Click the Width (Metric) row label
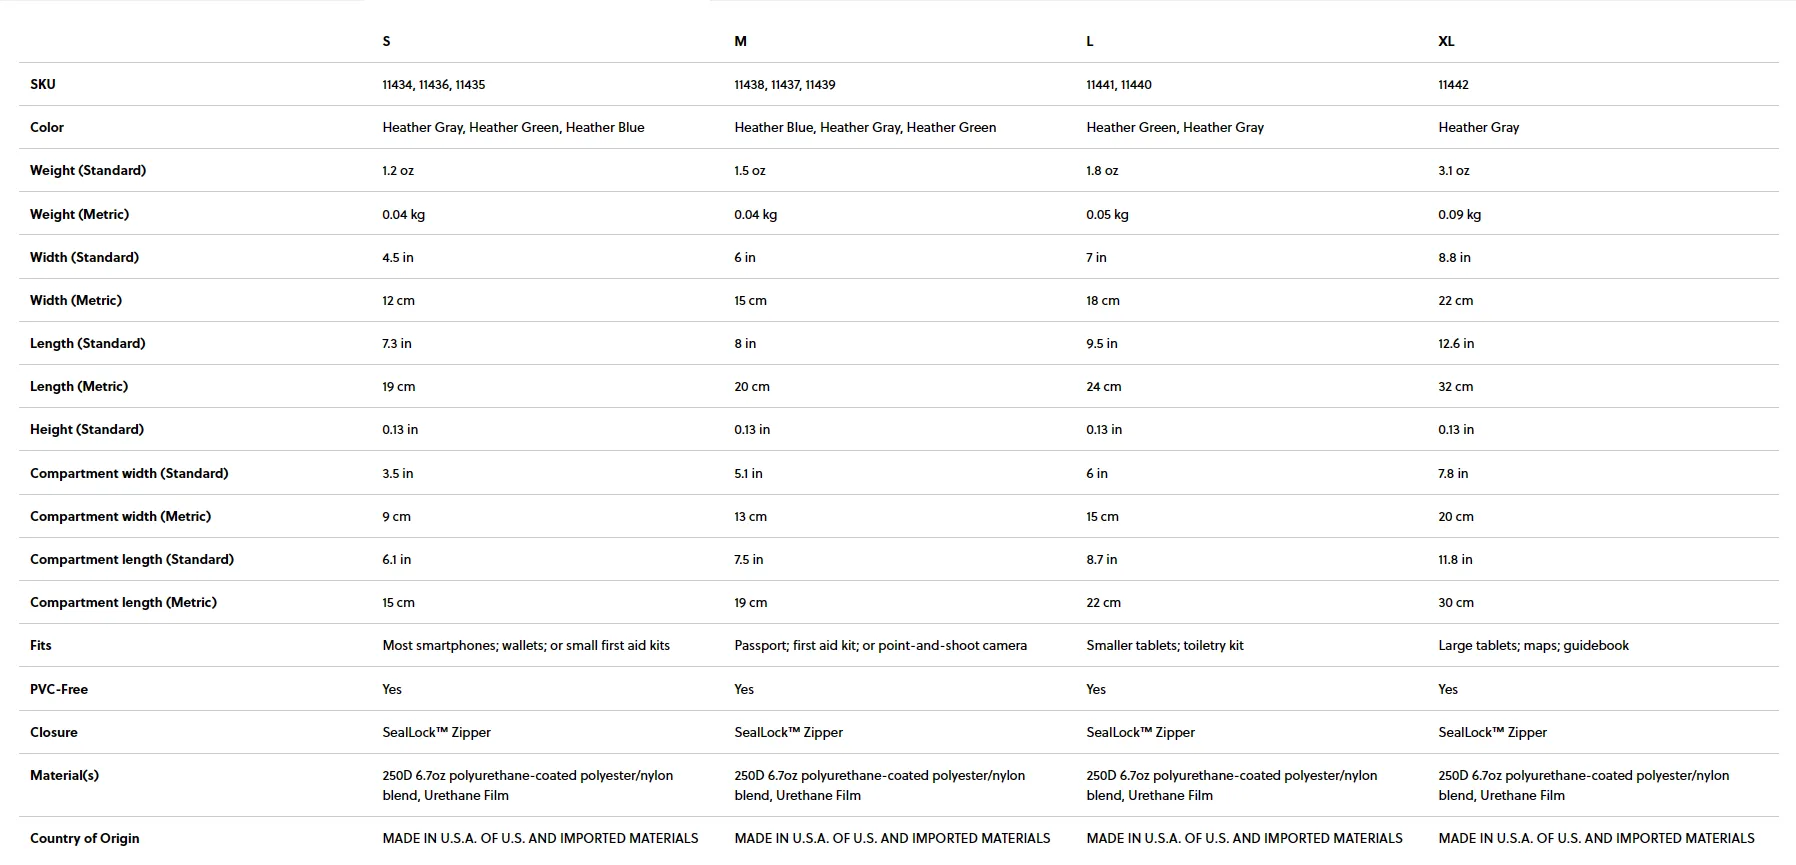The width and height of the screenshot is (1796, 865). 76,300
